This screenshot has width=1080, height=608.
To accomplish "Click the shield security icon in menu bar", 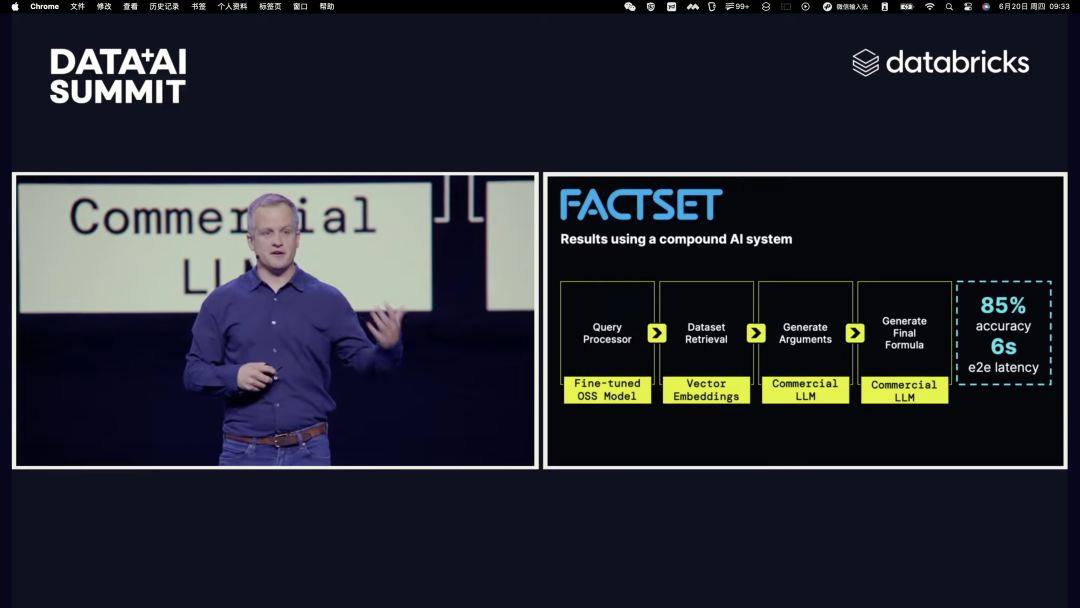I will [651, 6].
